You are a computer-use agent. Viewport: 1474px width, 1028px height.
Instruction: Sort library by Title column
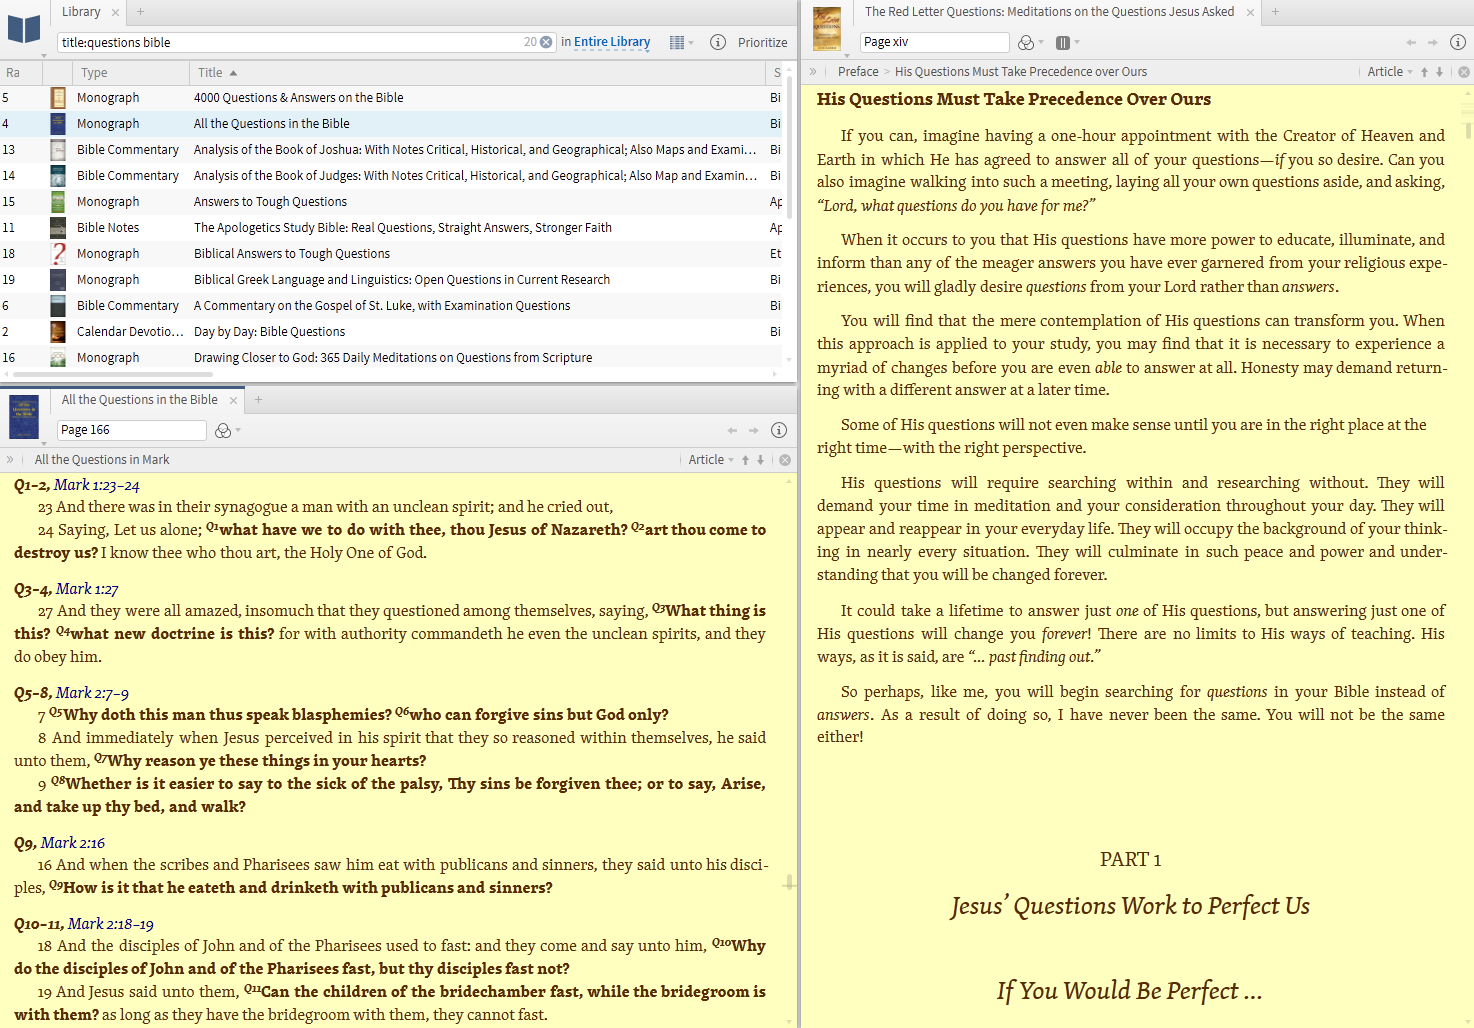(x=210, y=72)
